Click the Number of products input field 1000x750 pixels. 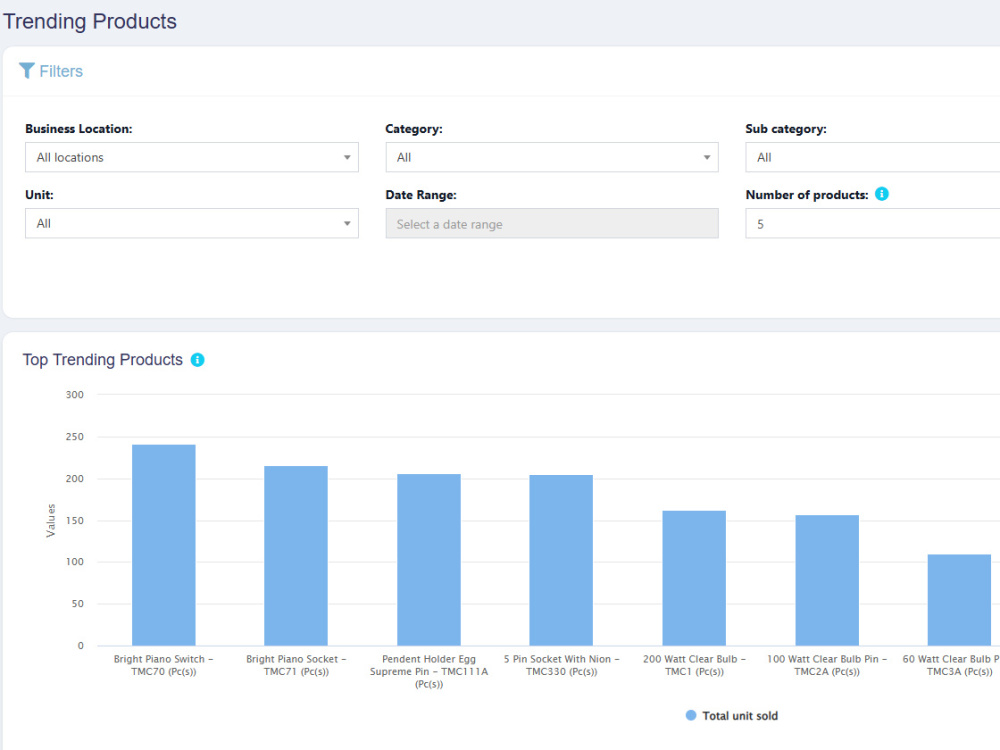click(872, 224)
